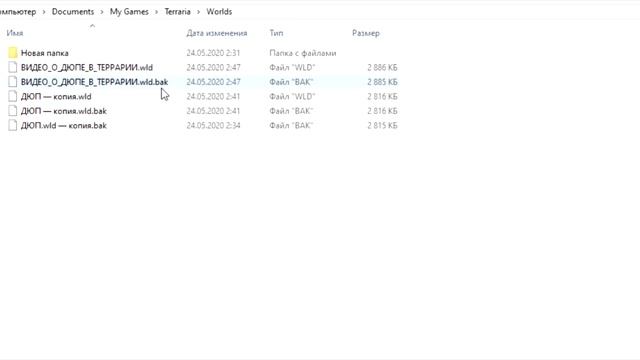Click the ДЮП — копия.wld file icon
640x360 pixels.
13,96
